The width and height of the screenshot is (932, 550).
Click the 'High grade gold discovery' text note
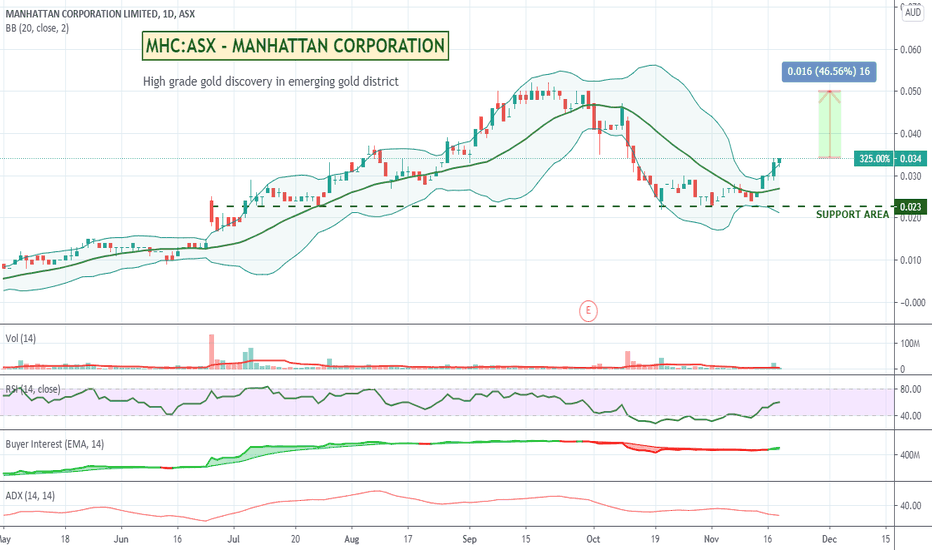pyautogui.click(x=270, y=81)
